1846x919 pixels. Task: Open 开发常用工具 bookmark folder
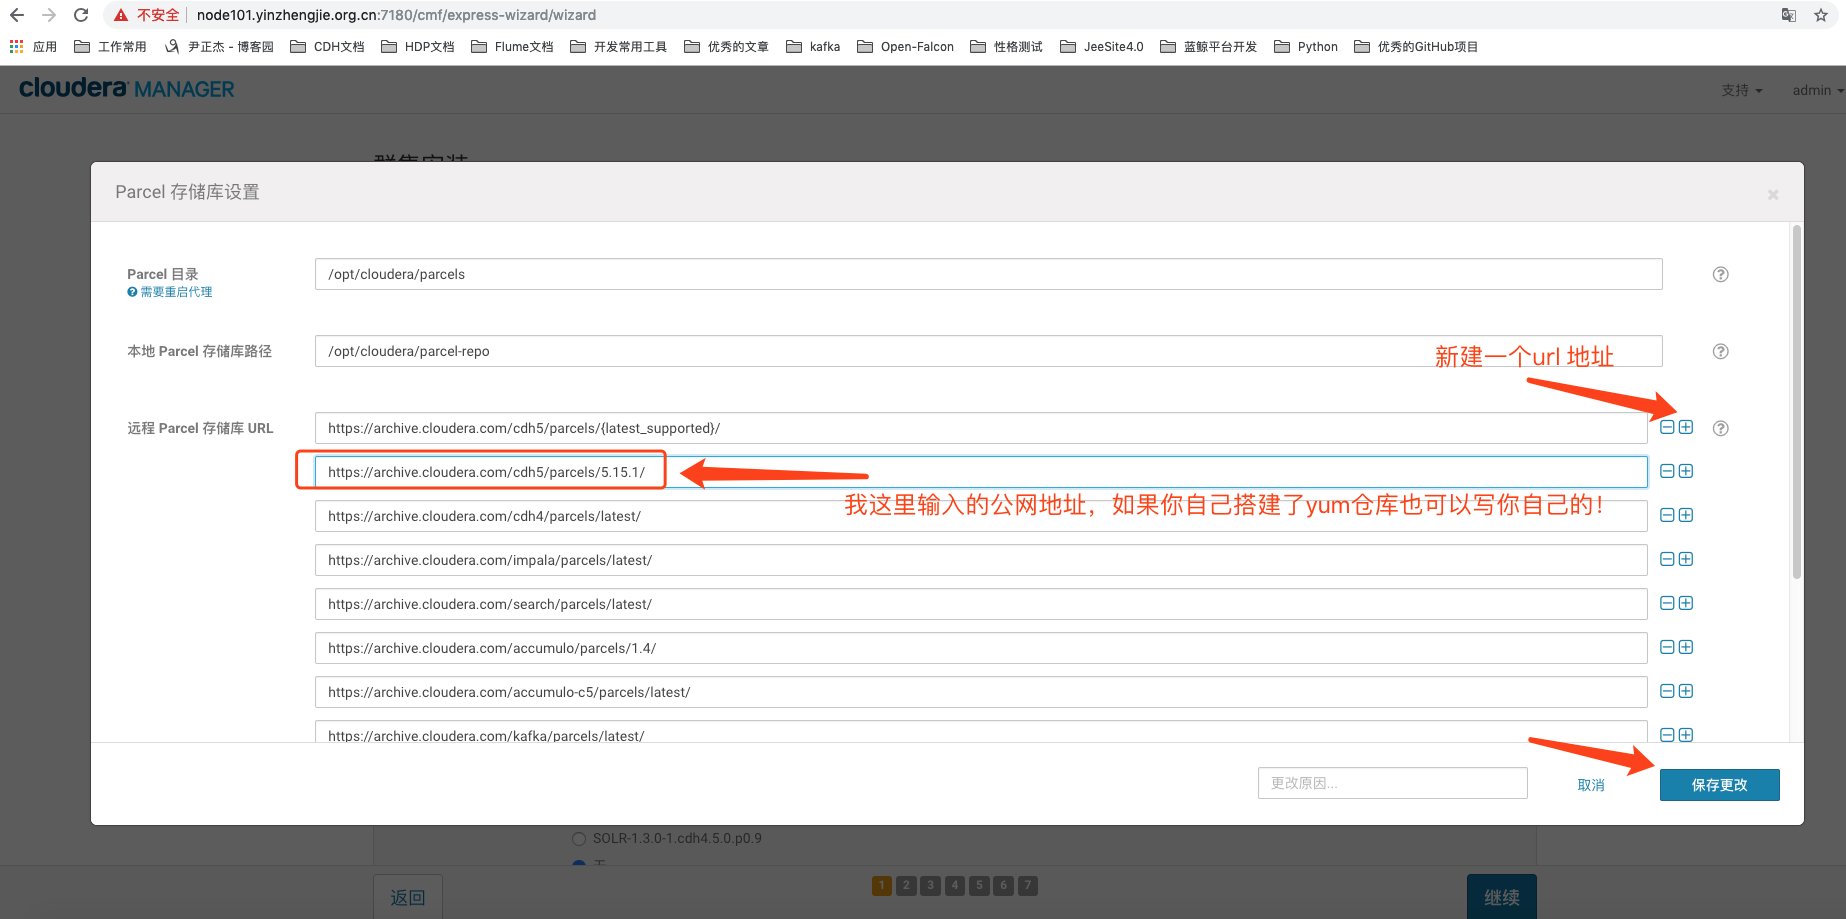coord(618,46)
